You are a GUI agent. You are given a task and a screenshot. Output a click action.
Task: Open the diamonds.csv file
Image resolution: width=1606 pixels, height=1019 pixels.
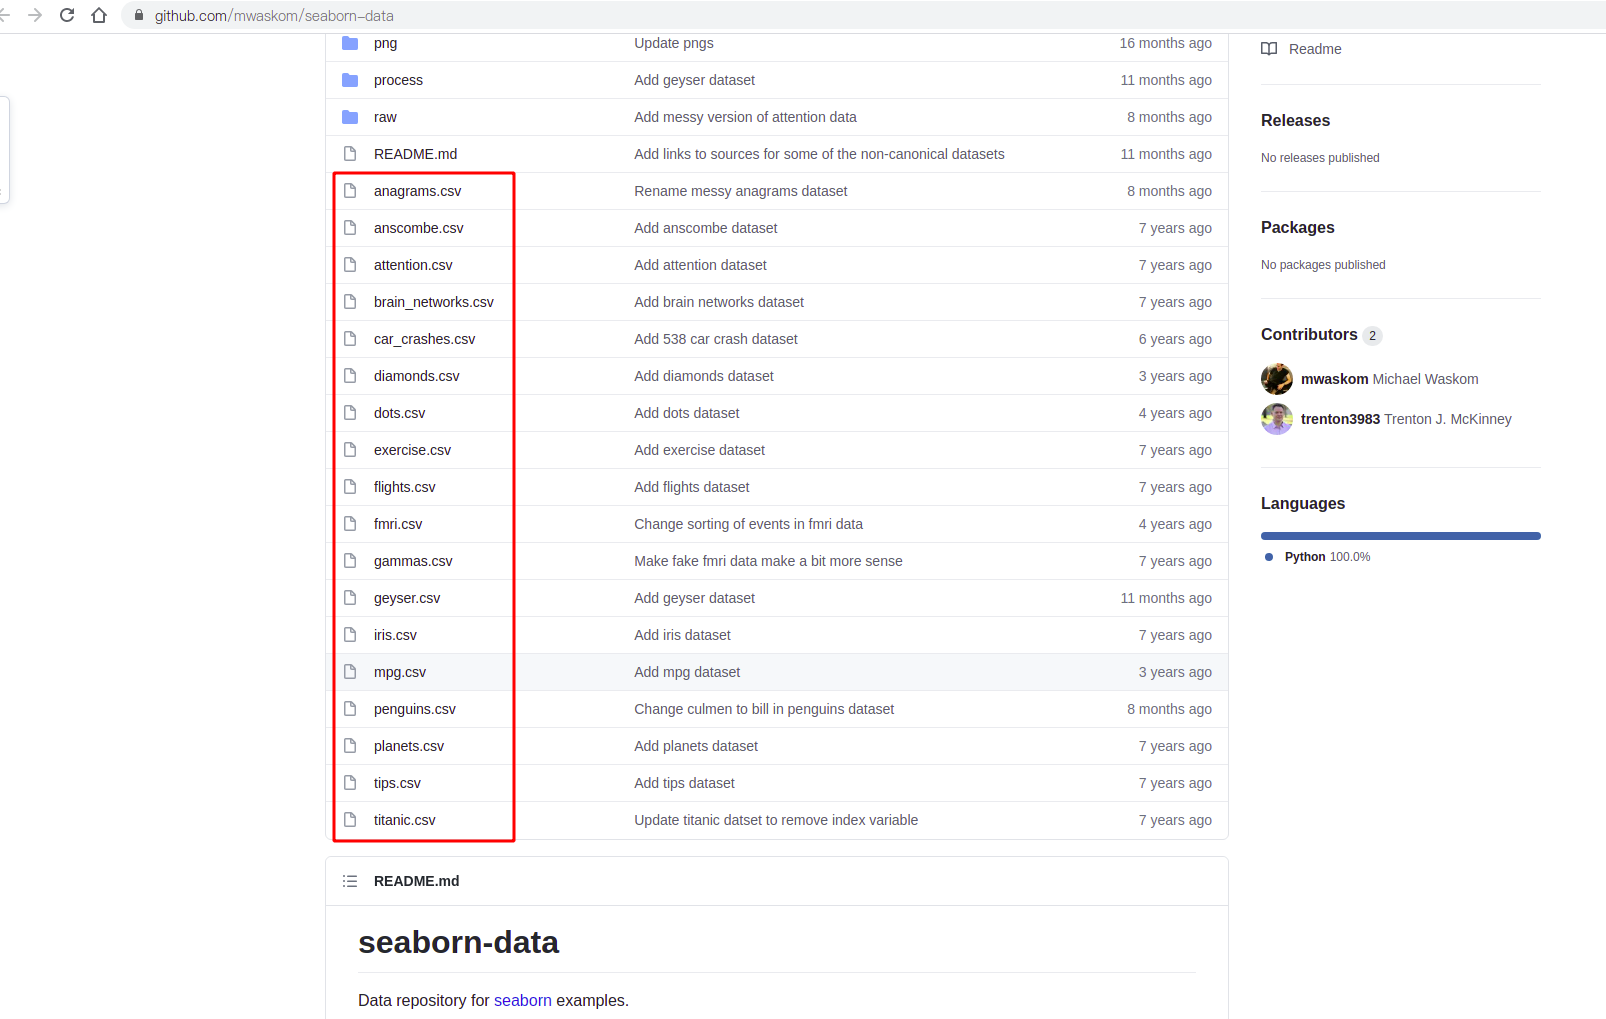416,376
